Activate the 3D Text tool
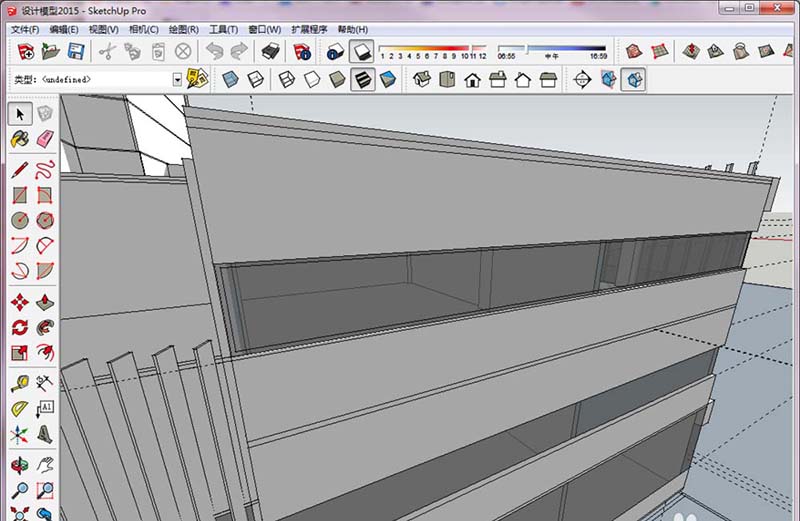 45,434
